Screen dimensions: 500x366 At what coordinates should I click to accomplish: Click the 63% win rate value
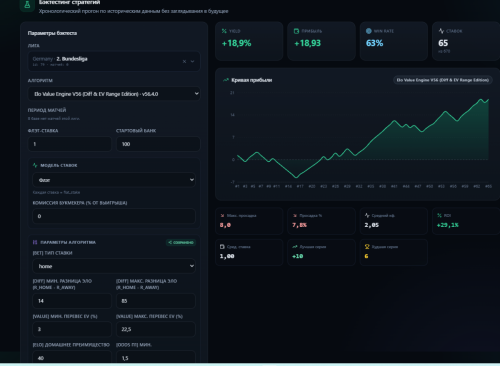point(375,43)
